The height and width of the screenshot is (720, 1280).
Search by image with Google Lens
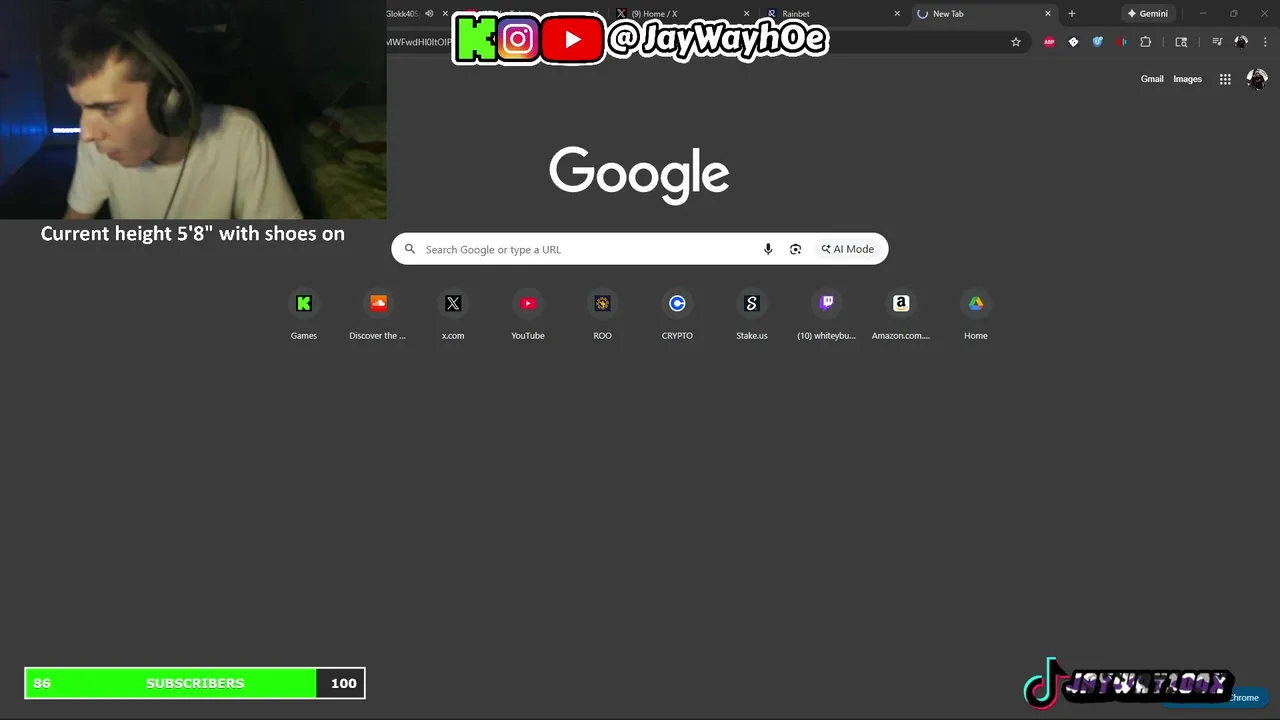795,249
